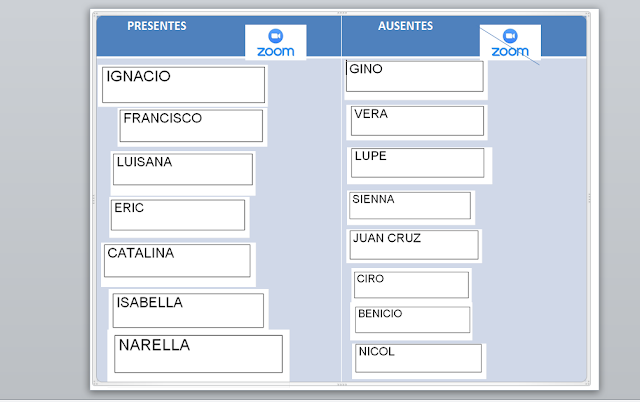Click the CATALINA text box
Image resolution: width=640 pixels, height=402 pixels.
[x=177, y=261]
